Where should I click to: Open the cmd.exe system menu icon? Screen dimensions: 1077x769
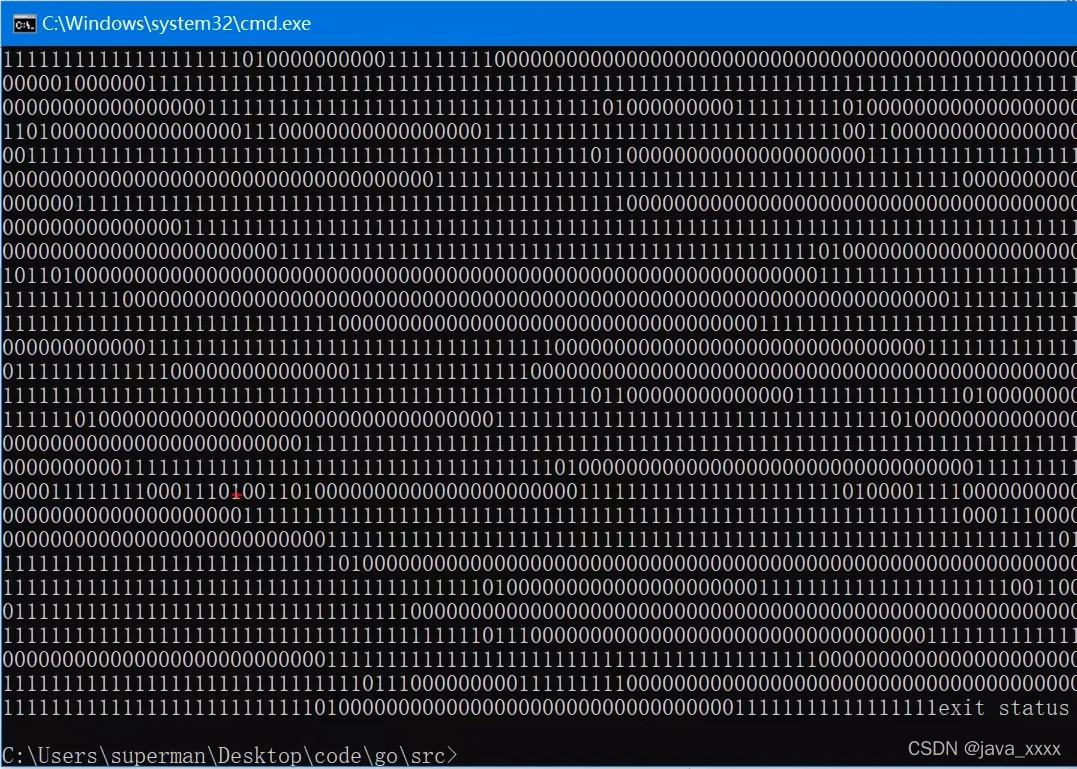(25, 23)
